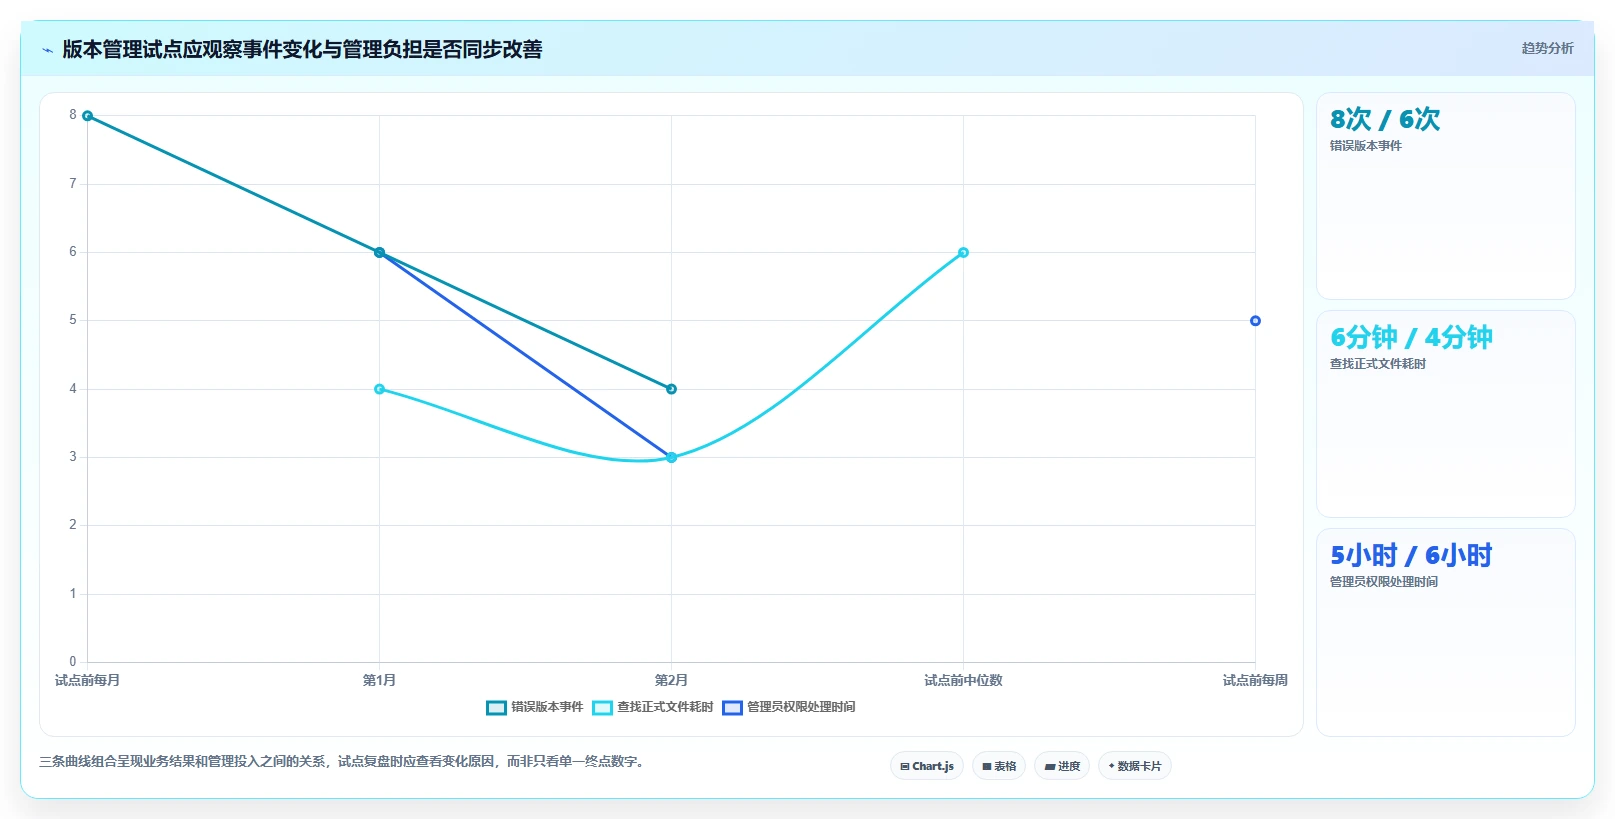Click legend label 查找正式文件耗时

[665, 707]
